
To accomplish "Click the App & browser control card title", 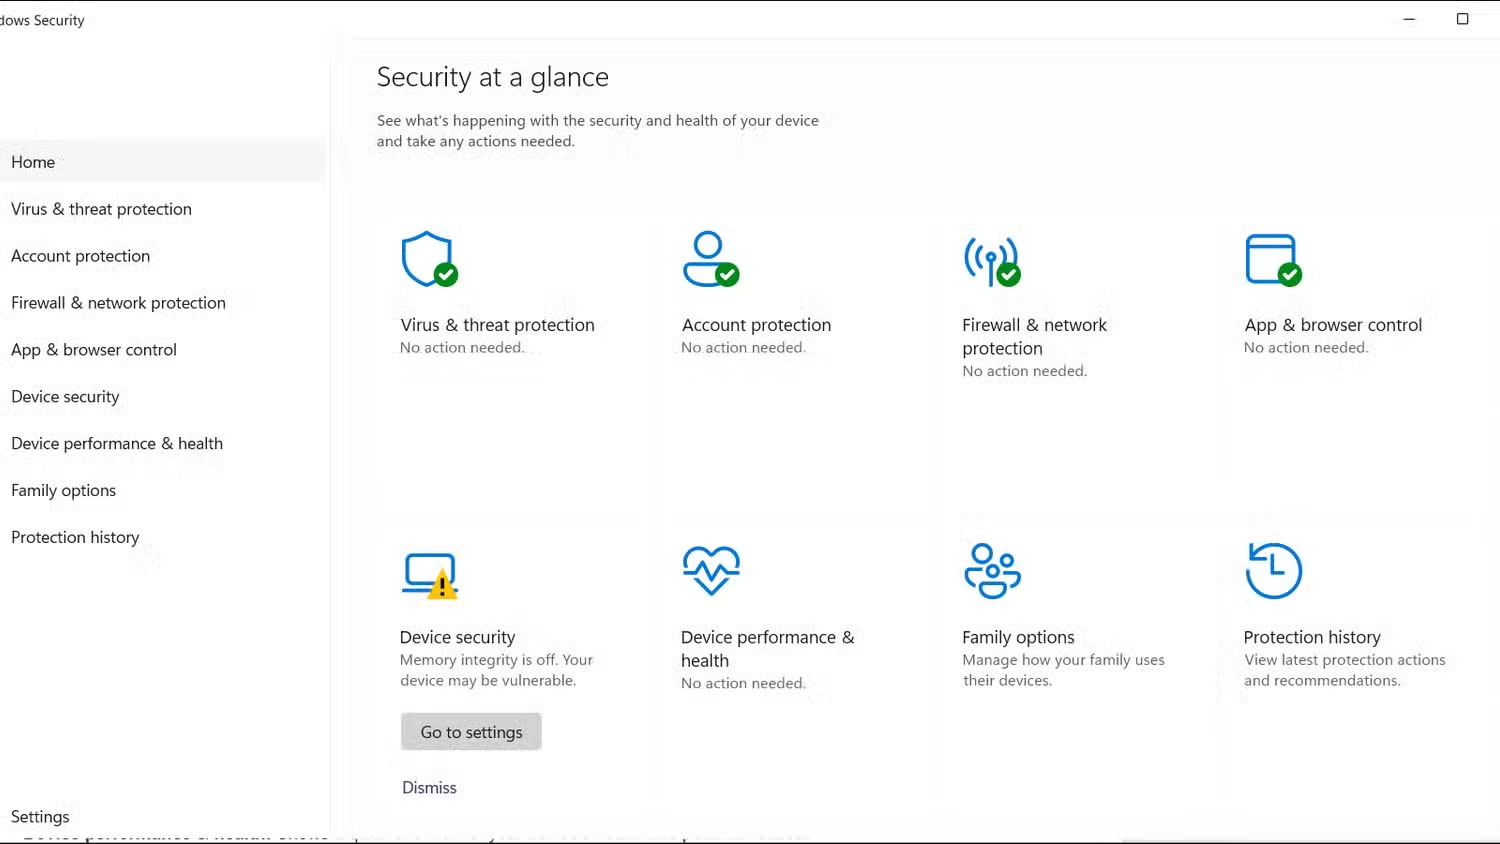I will point(1333,325).
